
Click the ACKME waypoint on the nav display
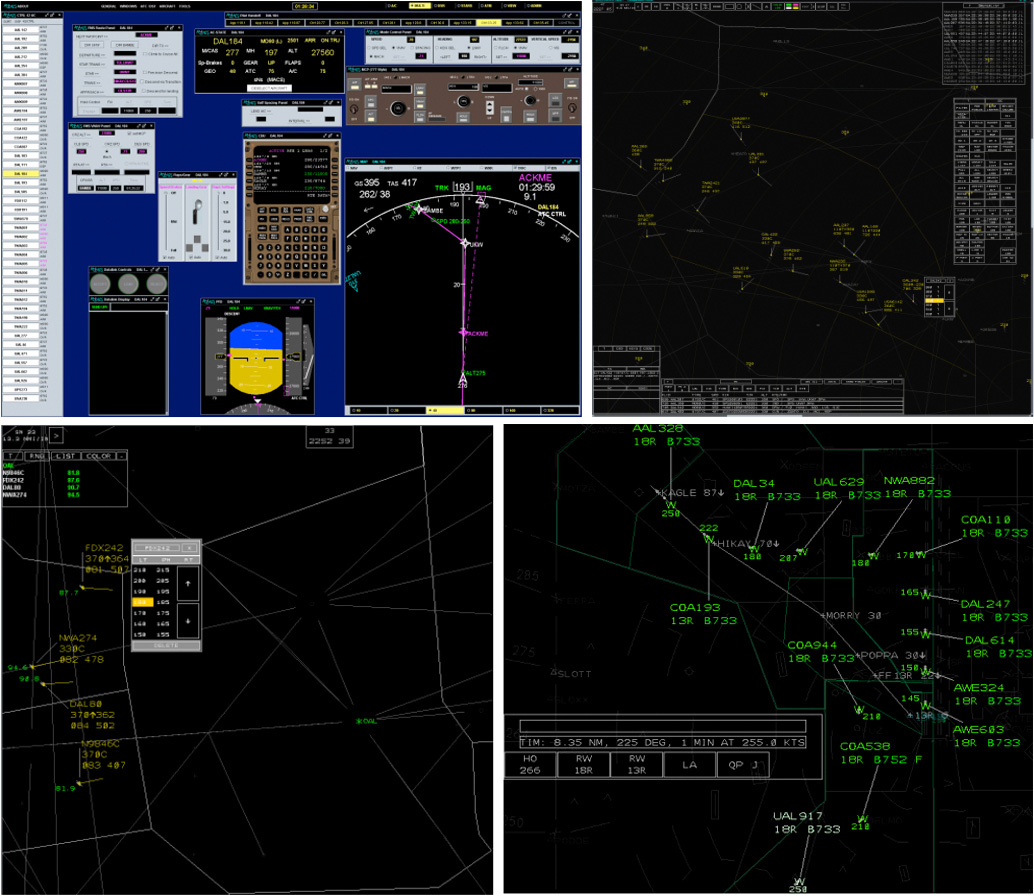pyautogui.click(x=463, y=333)
